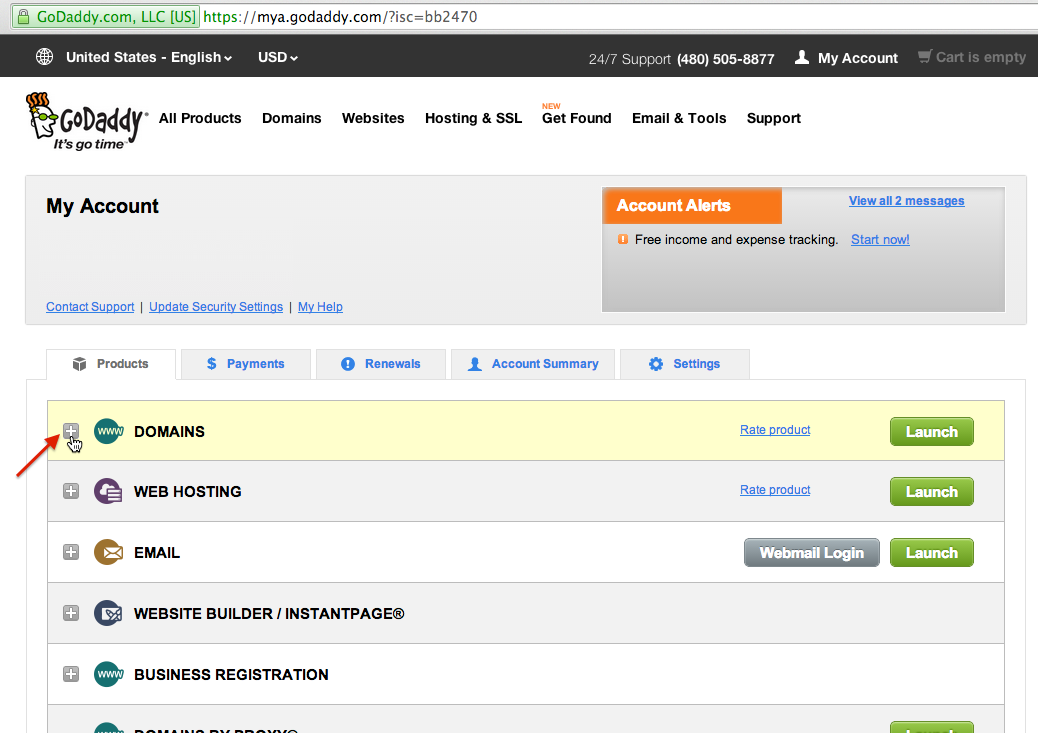The width and height of the screenshot is (1038, 733).
Task: Open the My Help link
Action: coord(320,307)
